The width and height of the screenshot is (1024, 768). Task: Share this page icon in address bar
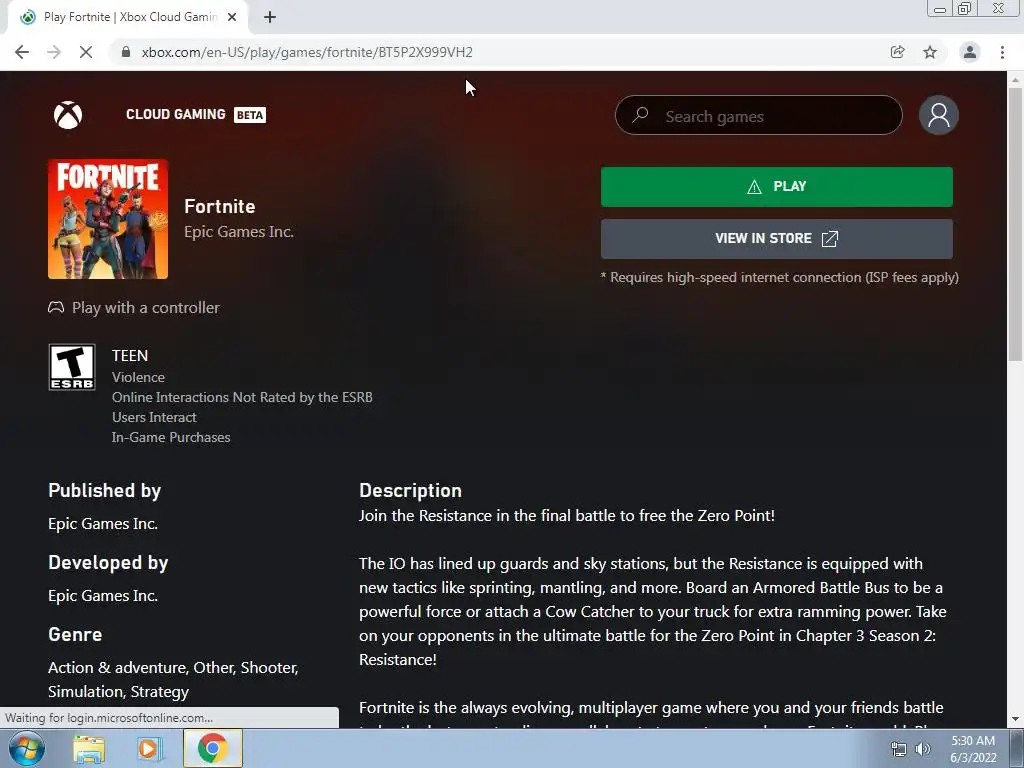coord(898,52)
